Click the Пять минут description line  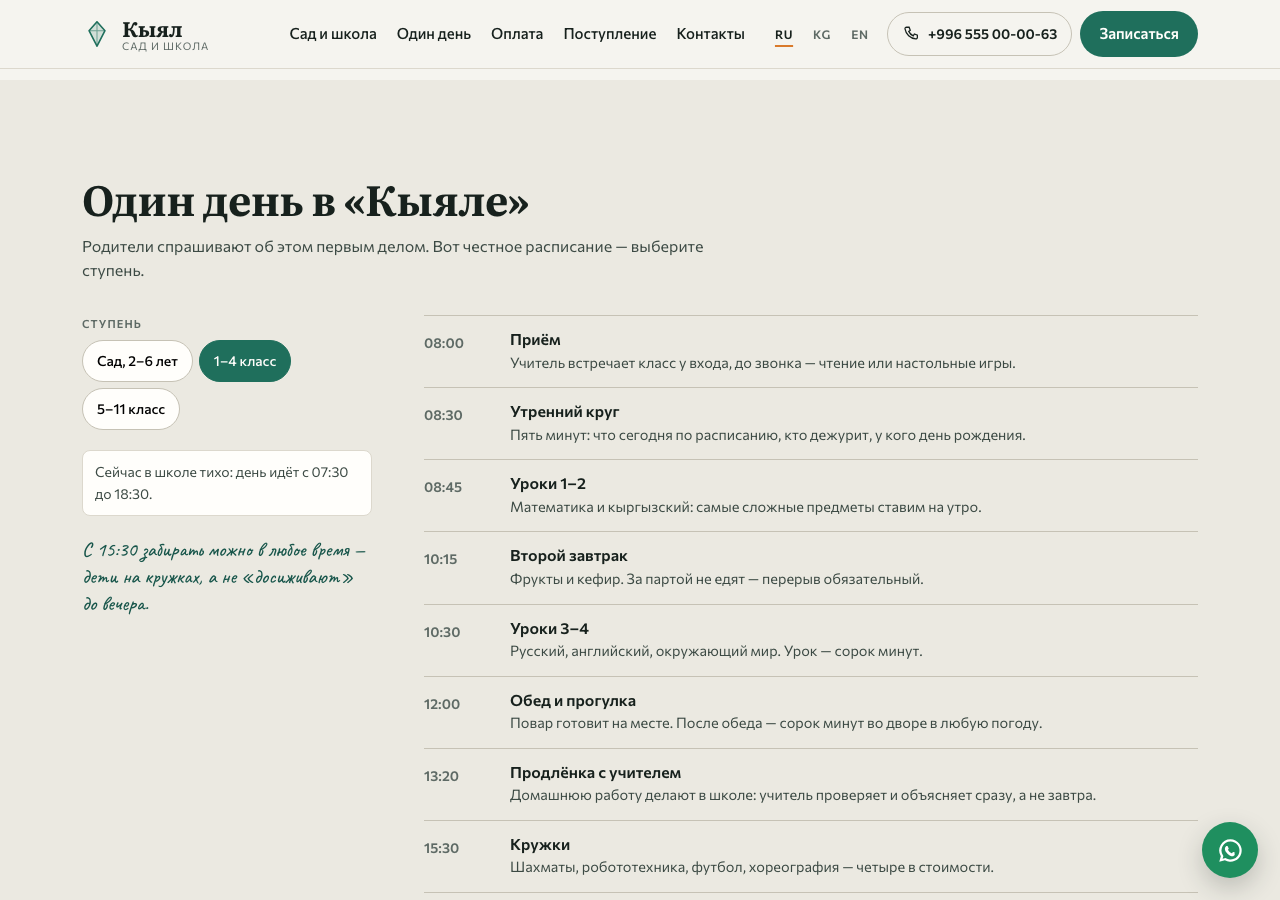768,435
